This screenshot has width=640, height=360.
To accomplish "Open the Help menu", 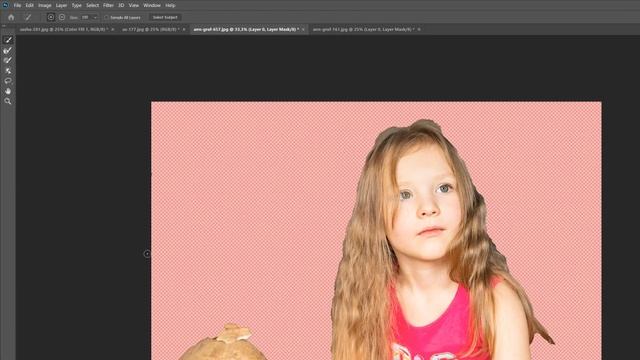I will 170,5.
